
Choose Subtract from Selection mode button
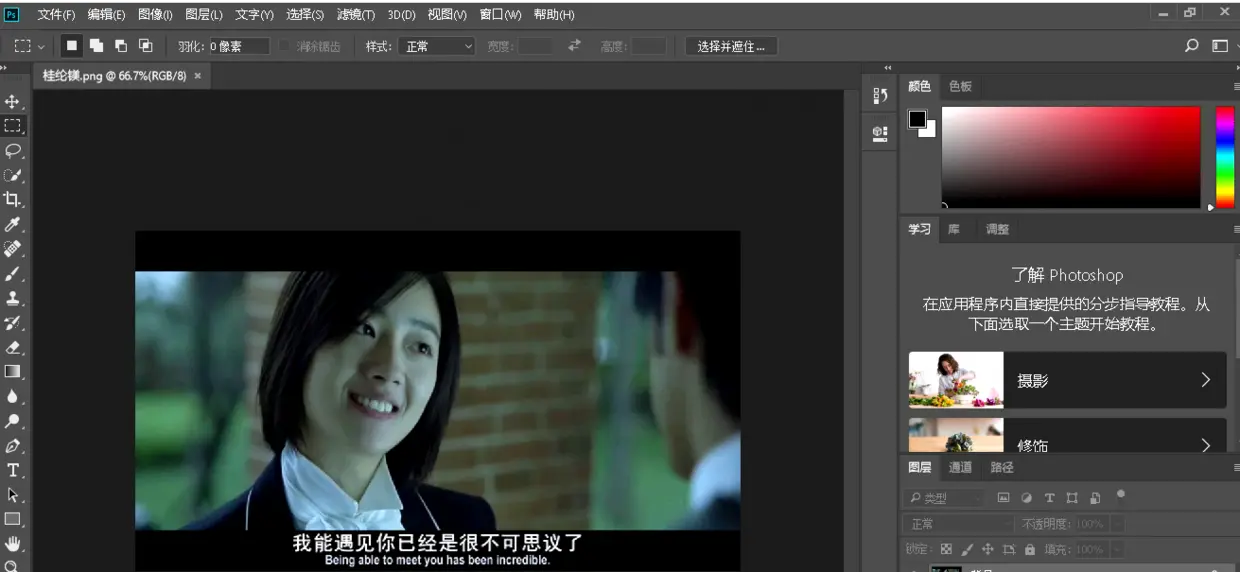121,46
